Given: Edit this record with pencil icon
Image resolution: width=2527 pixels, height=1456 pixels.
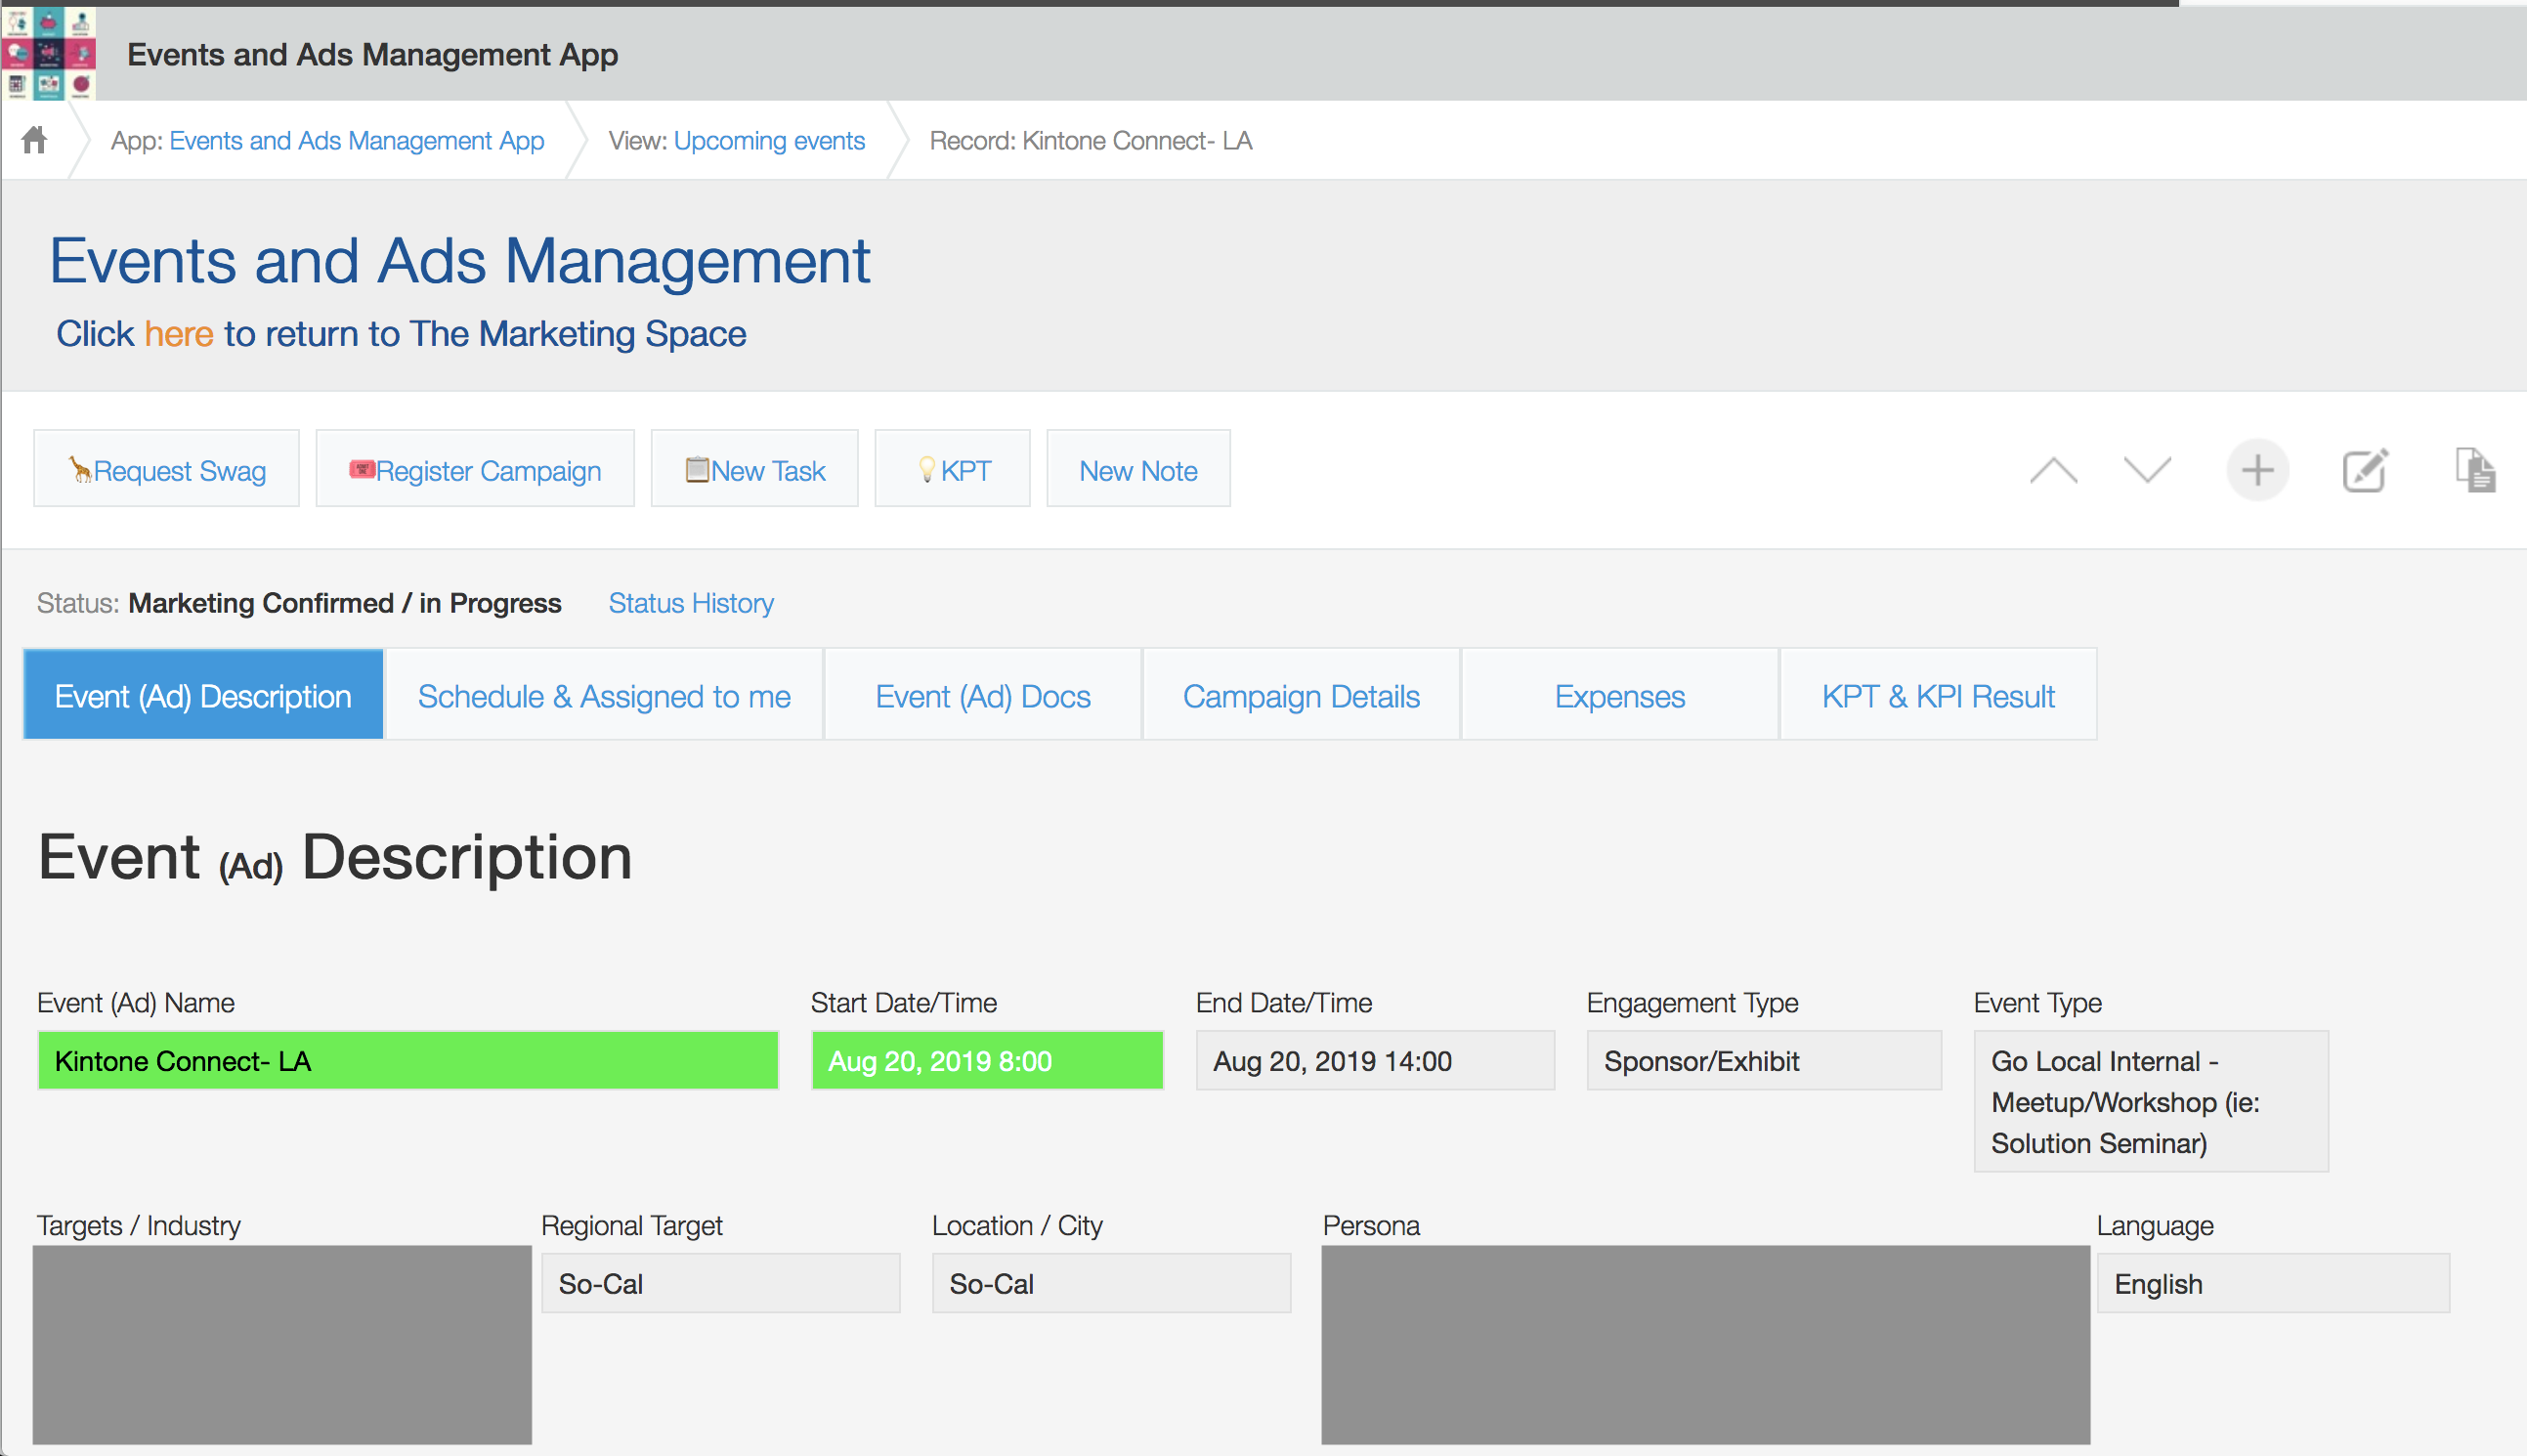Looking at the screenshot, I should point(2365,470).
